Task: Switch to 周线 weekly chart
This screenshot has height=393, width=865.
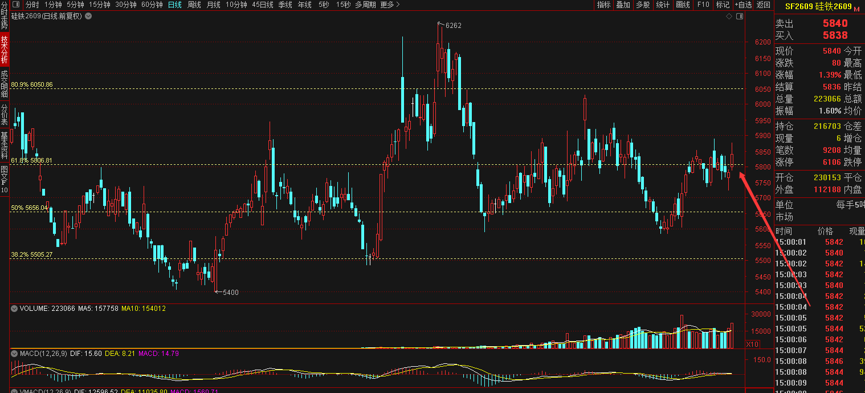Action: coord(194,4)
